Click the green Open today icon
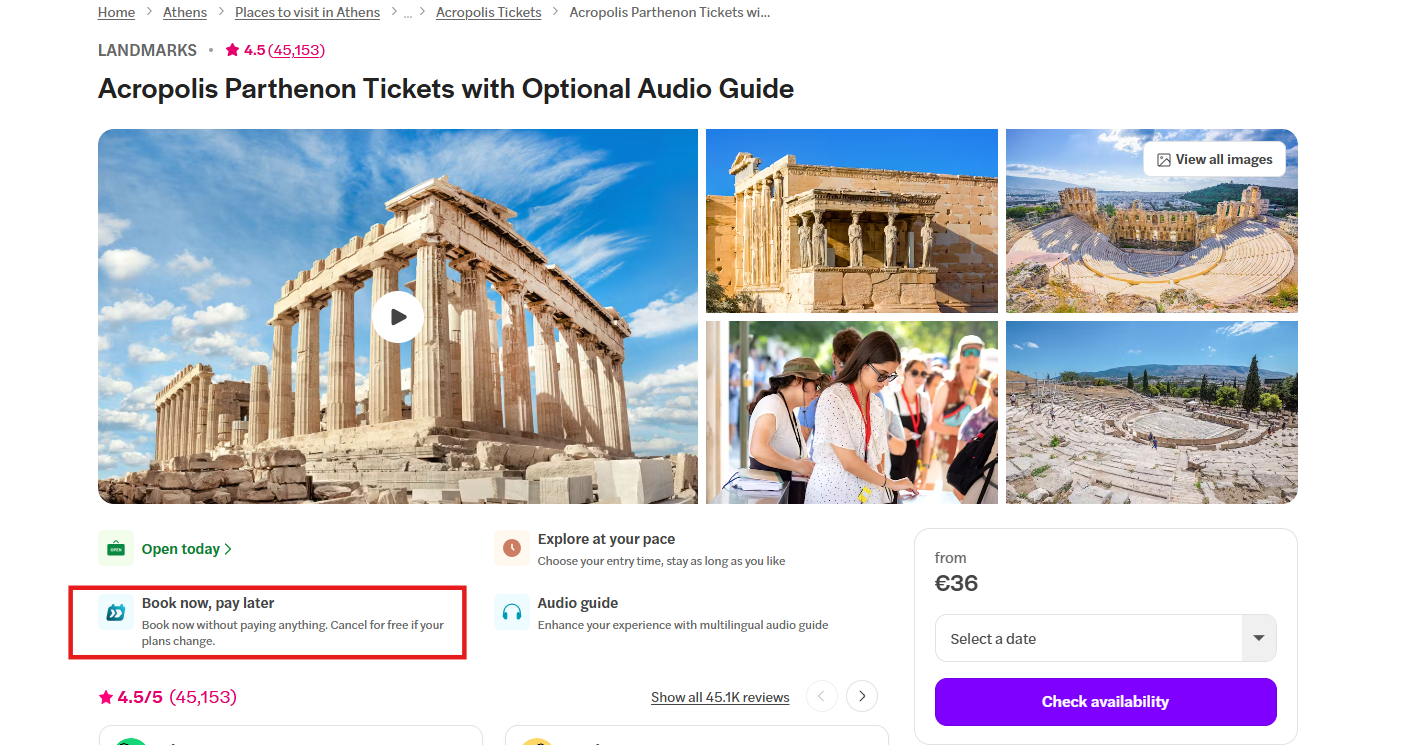Screen dimensions: 1414x745 click(116, 548)
